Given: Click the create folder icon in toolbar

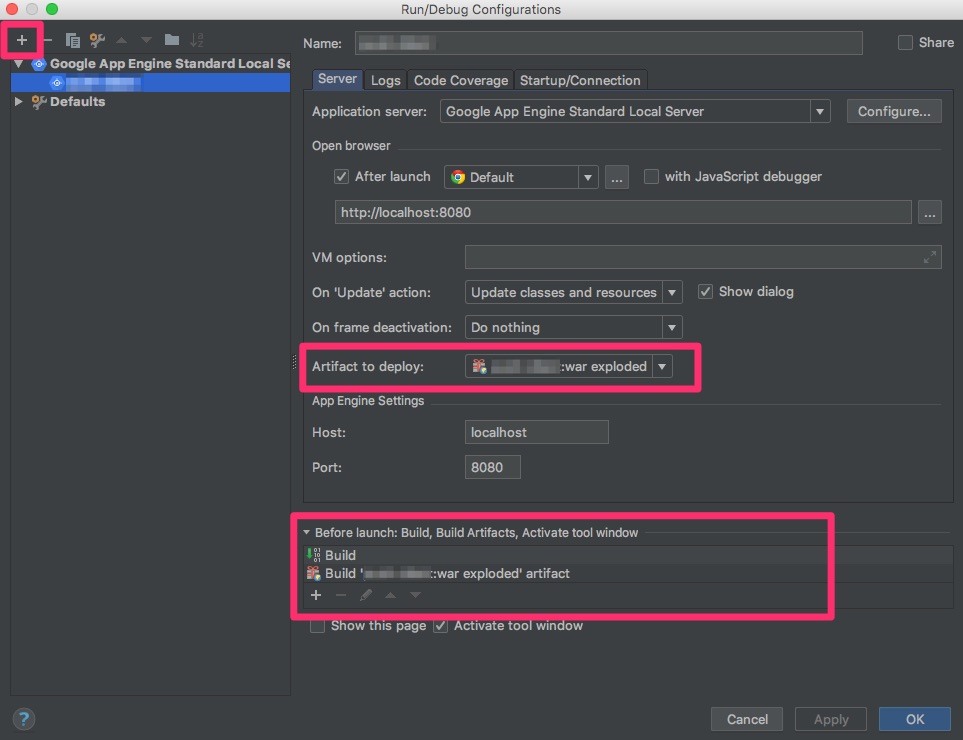Looking at the screenshot, I should pos(172,40).
